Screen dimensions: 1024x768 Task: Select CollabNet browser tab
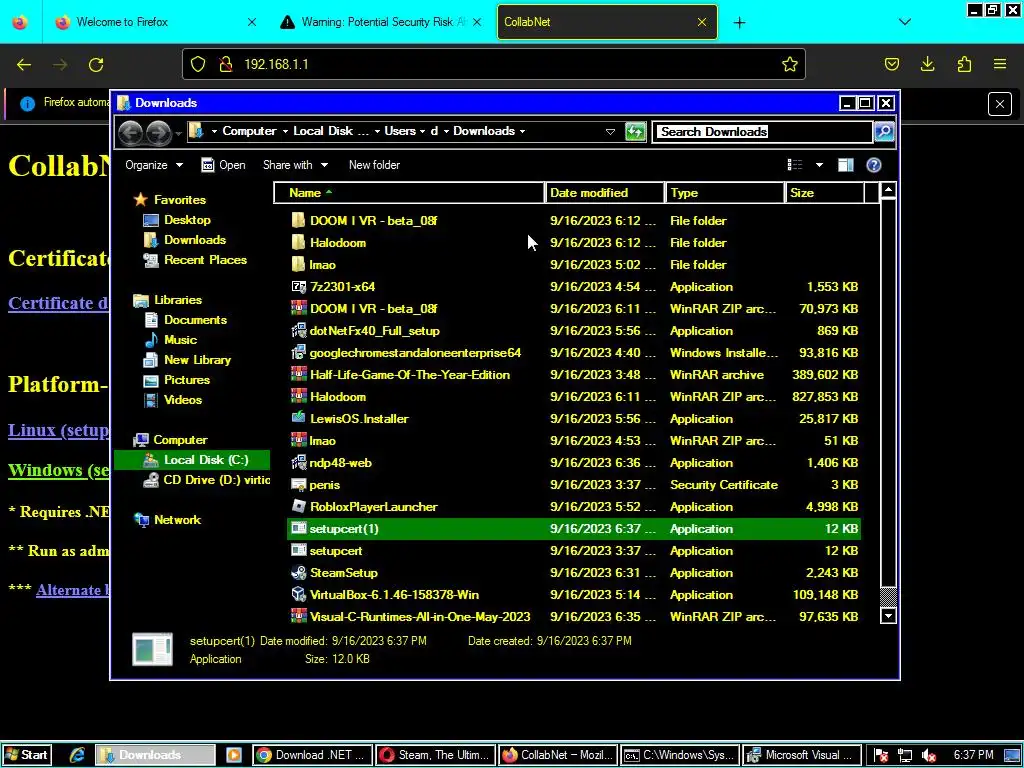click(607, 22)
